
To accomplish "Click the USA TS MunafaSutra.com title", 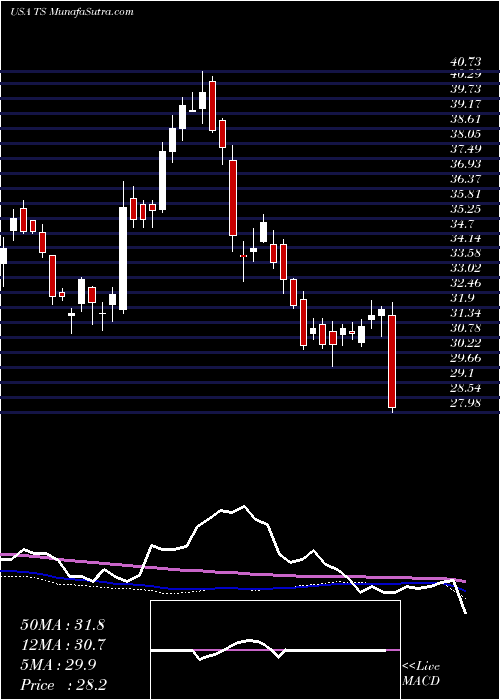I will pyautogui.click(x=72, y=12).
